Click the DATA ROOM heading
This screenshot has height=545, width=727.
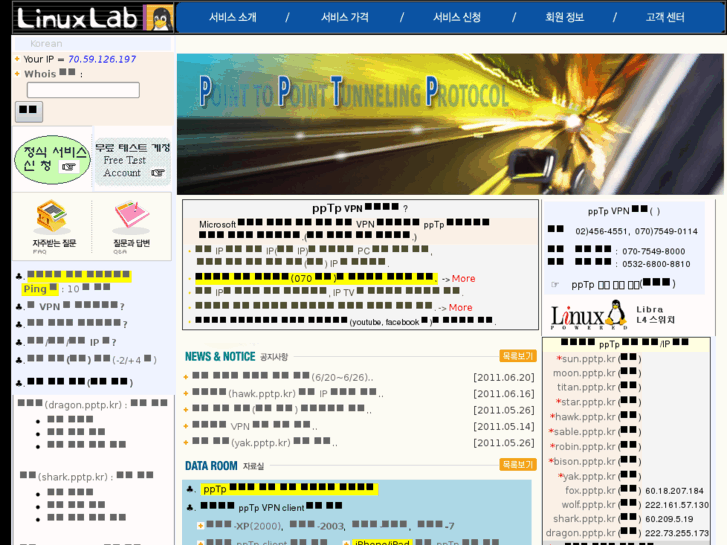tap(211, 465)
